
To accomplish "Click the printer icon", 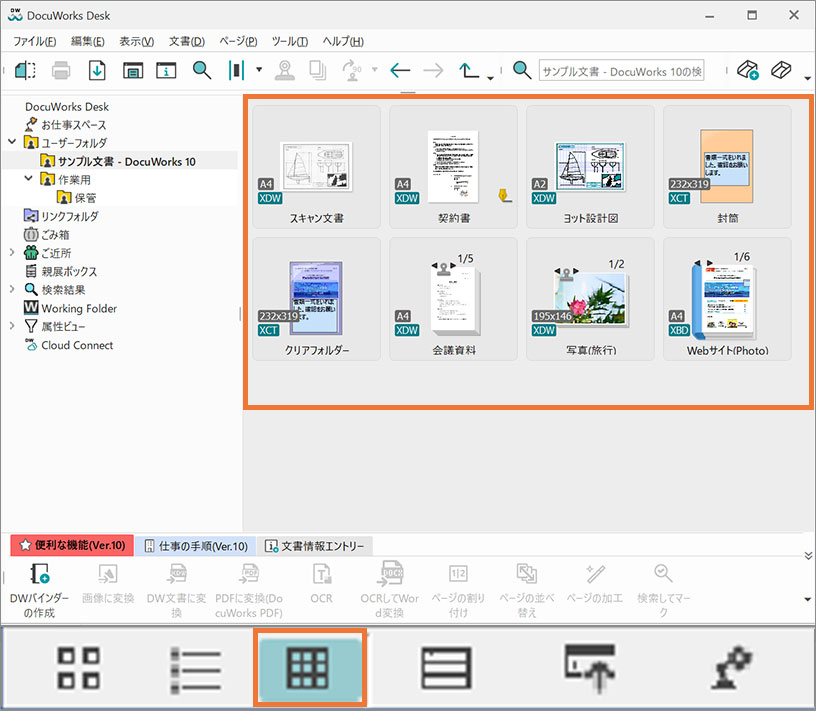I will [61, 70].
